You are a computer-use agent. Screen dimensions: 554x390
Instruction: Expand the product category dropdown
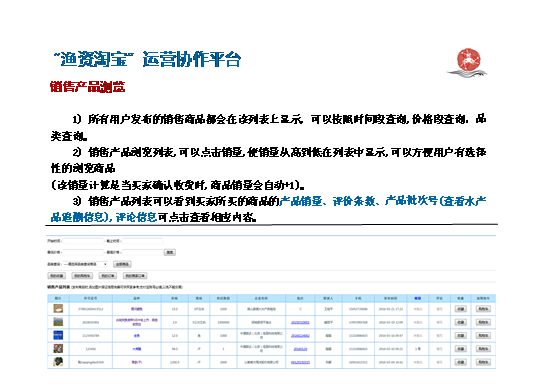click(x=85, y=264)
